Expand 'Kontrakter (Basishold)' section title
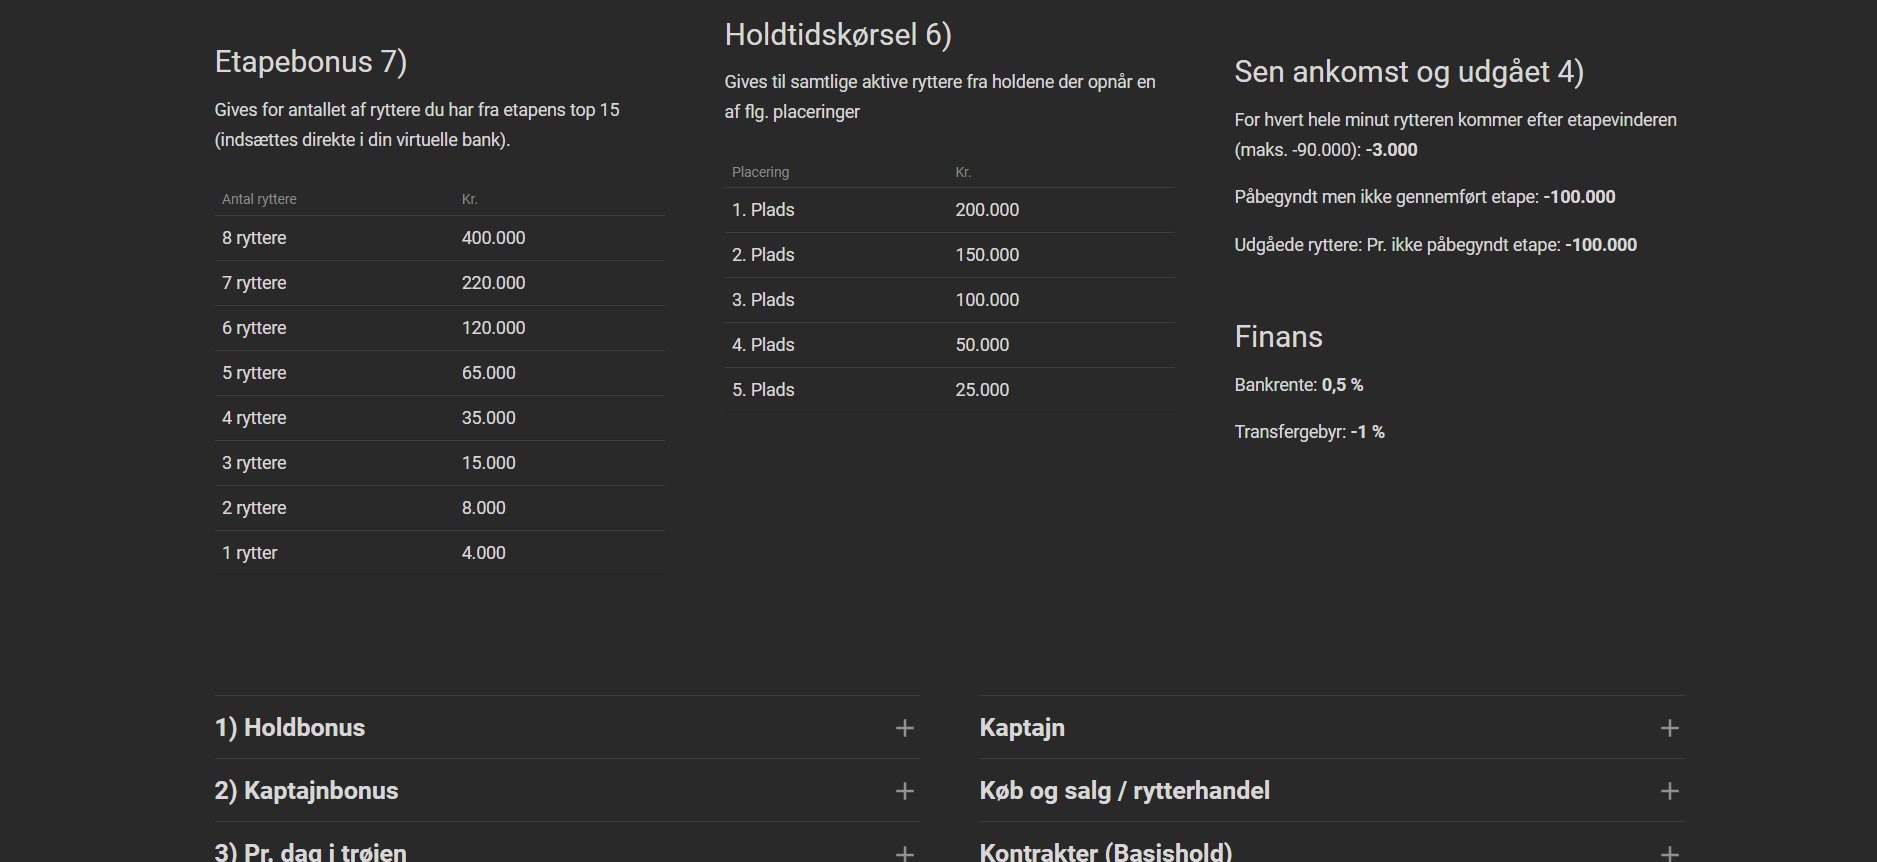 (x=1105, y=852)
